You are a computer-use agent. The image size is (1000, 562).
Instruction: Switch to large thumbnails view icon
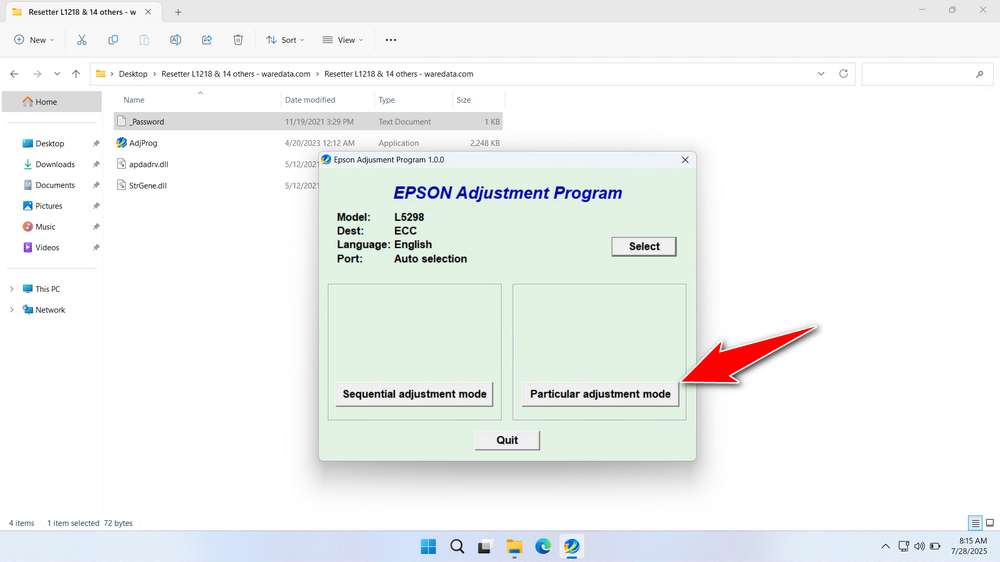point(990,523)
